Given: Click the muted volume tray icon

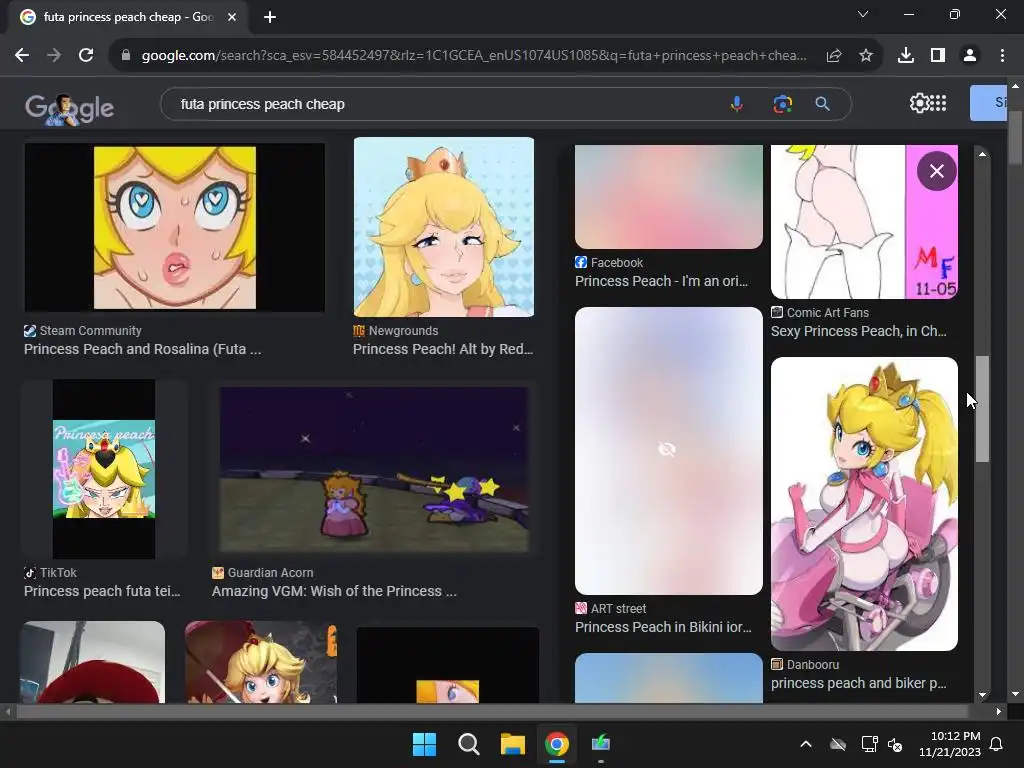Looking at the screenshot, I should coord(895,744).
